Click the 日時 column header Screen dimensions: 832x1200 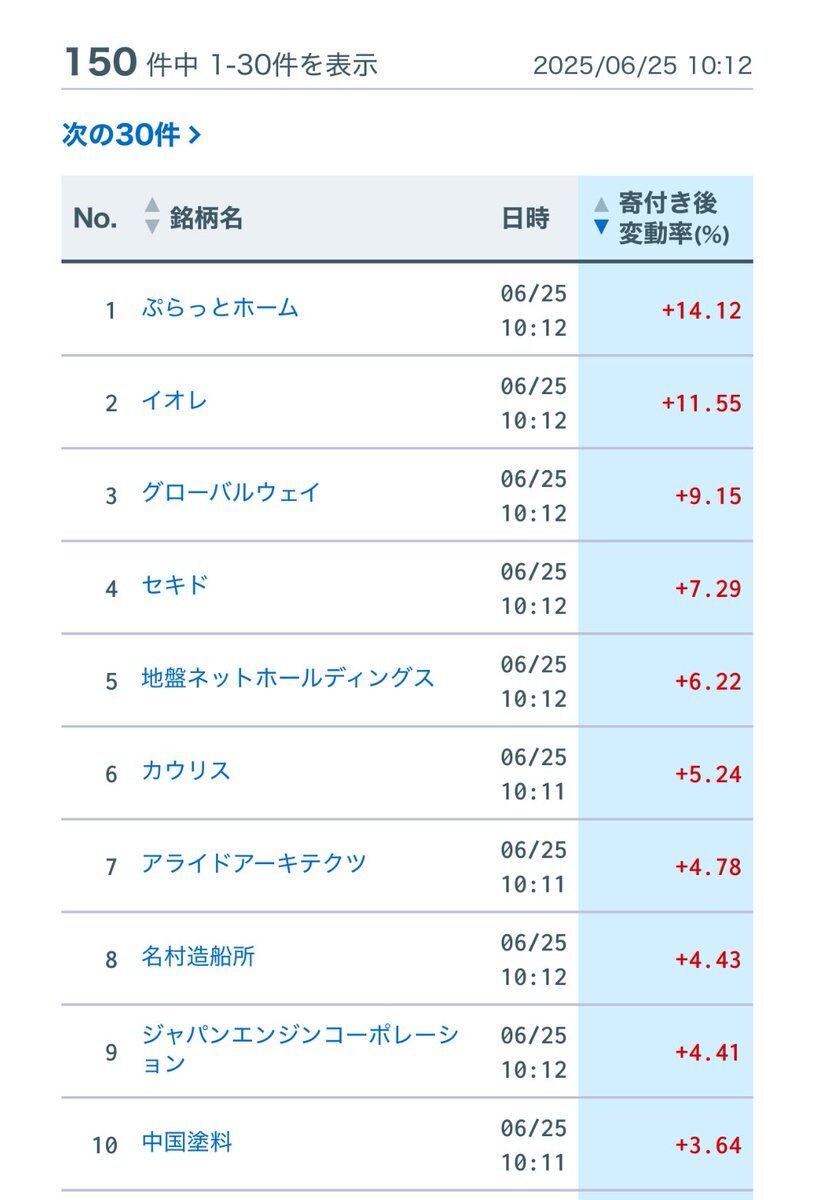(526, 218)
